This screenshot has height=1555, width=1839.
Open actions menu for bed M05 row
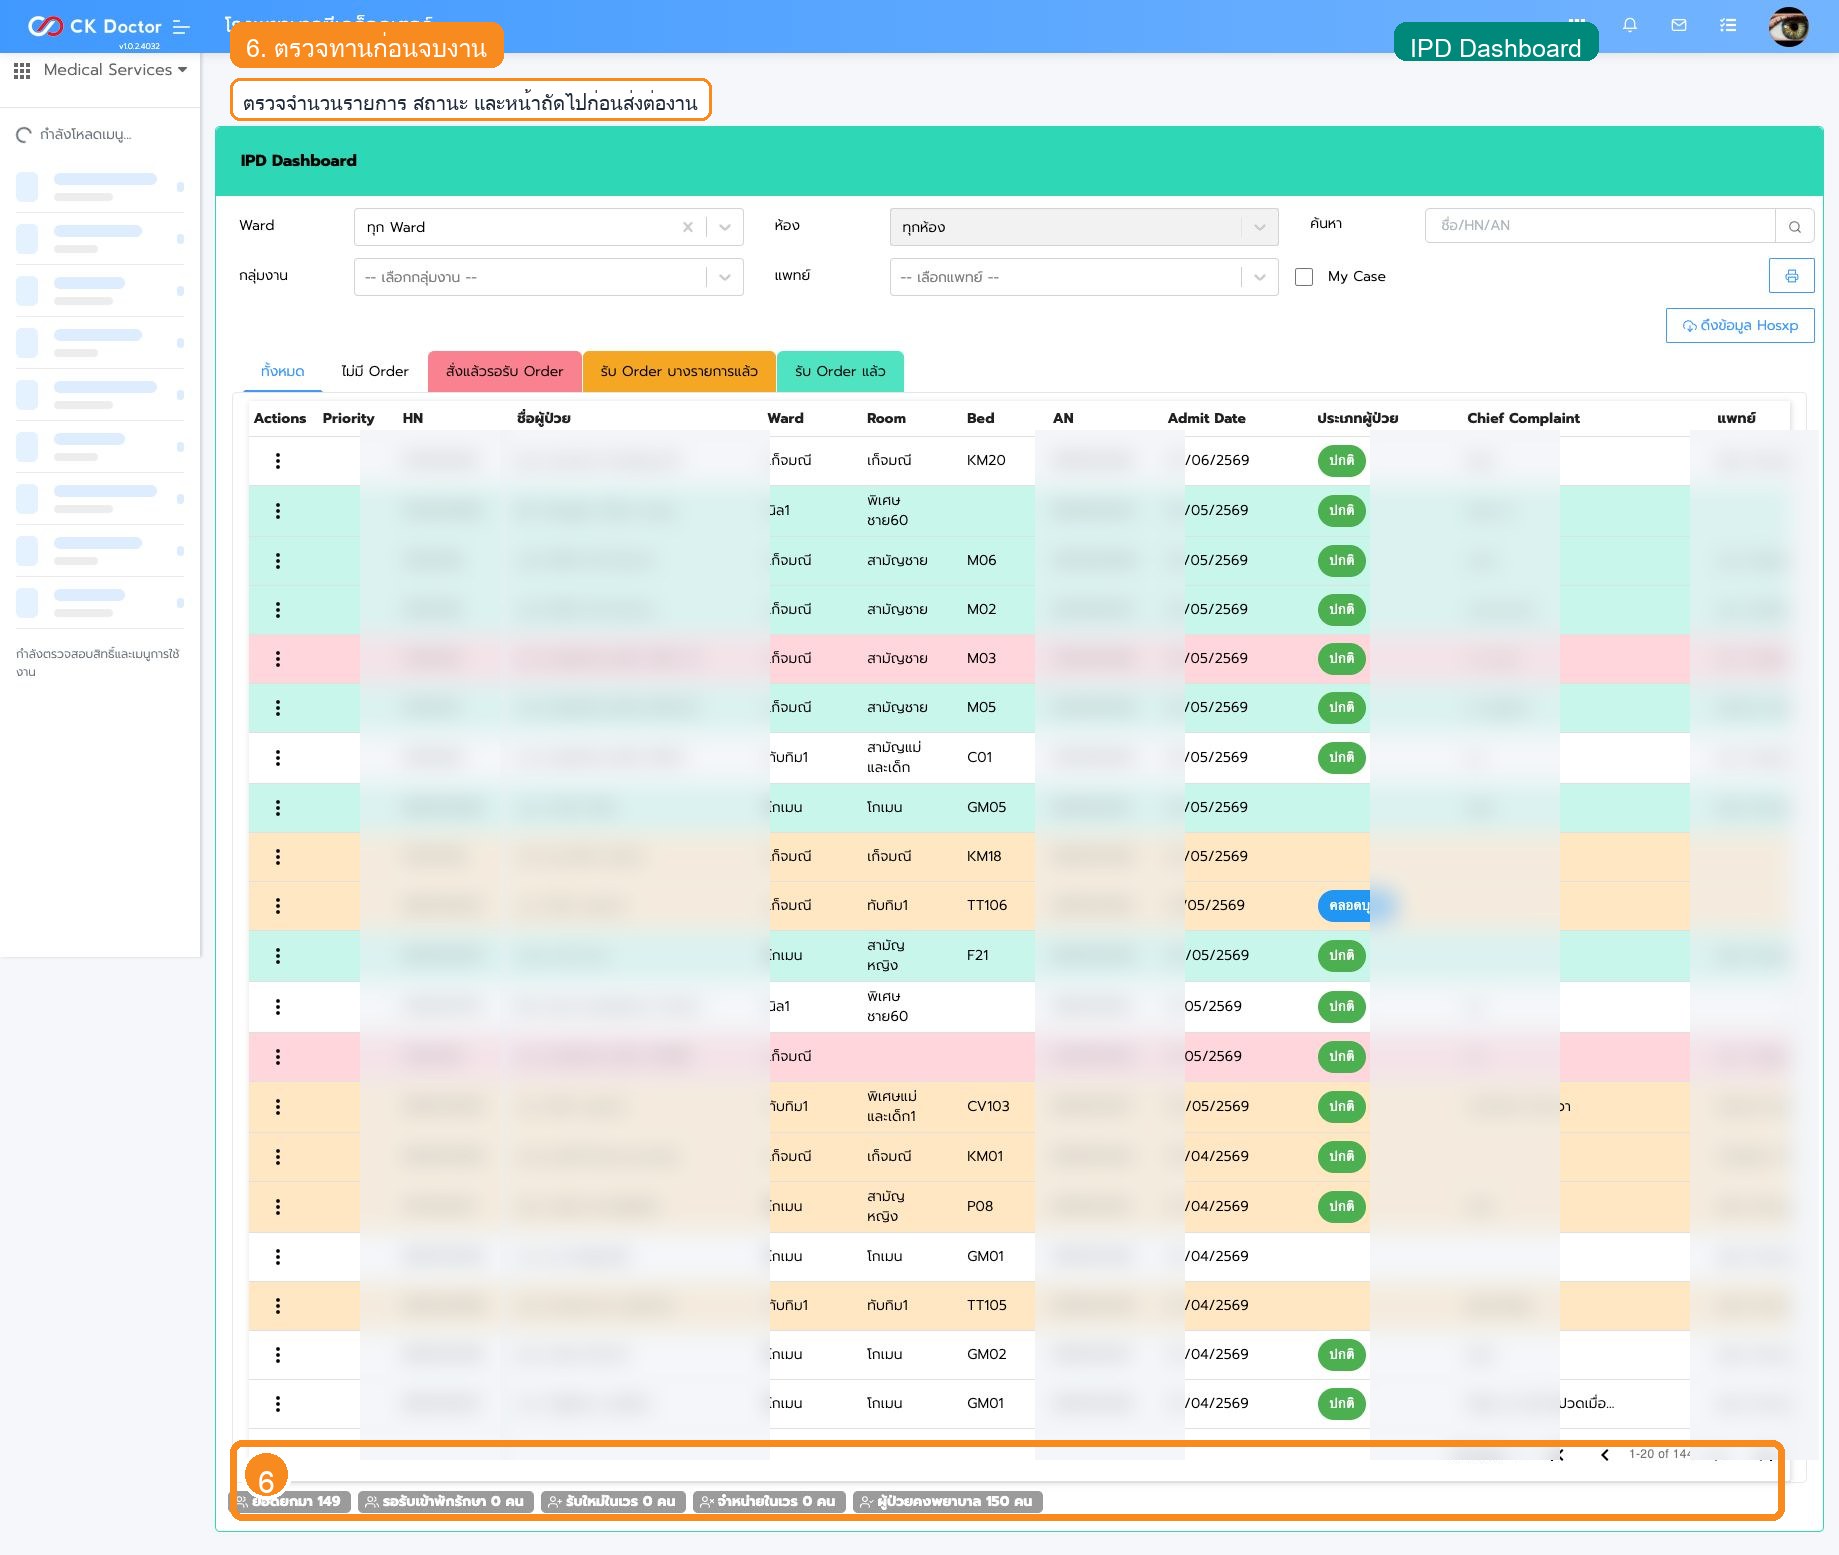coord(278,708)
